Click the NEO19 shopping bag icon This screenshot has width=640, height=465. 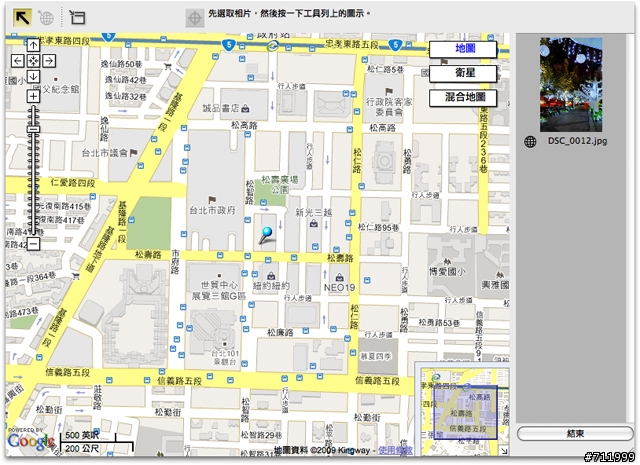coord(339,278)
